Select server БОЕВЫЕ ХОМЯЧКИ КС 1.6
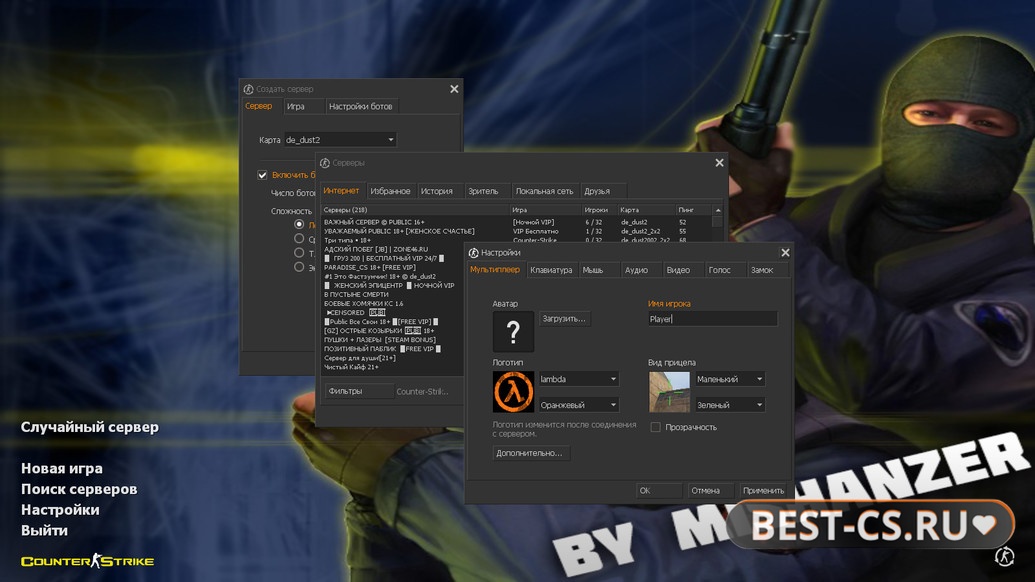 (x=392, y=304)
